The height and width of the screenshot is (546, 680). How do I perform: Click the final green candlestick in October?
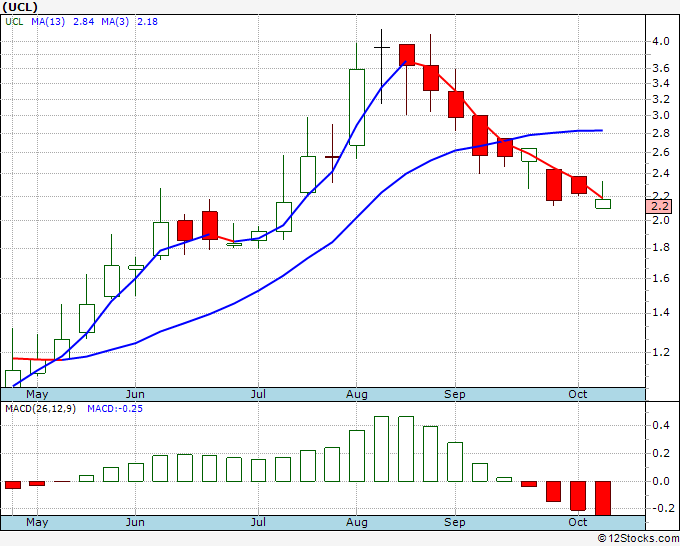pyautogui.click(x=603, y=204)
